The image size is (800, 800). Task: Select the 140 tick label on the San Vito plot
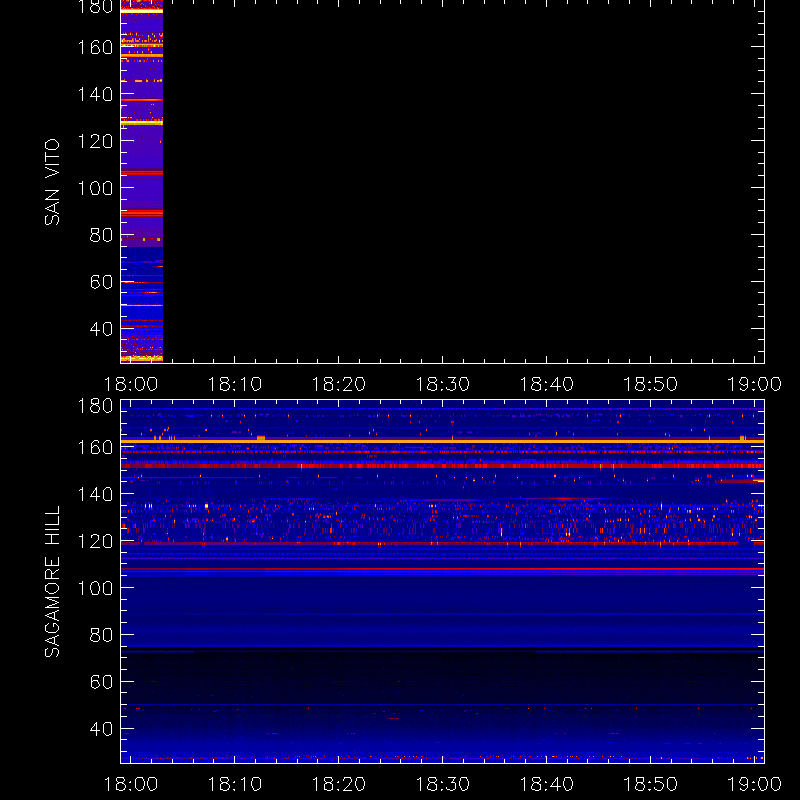(95, 94)
